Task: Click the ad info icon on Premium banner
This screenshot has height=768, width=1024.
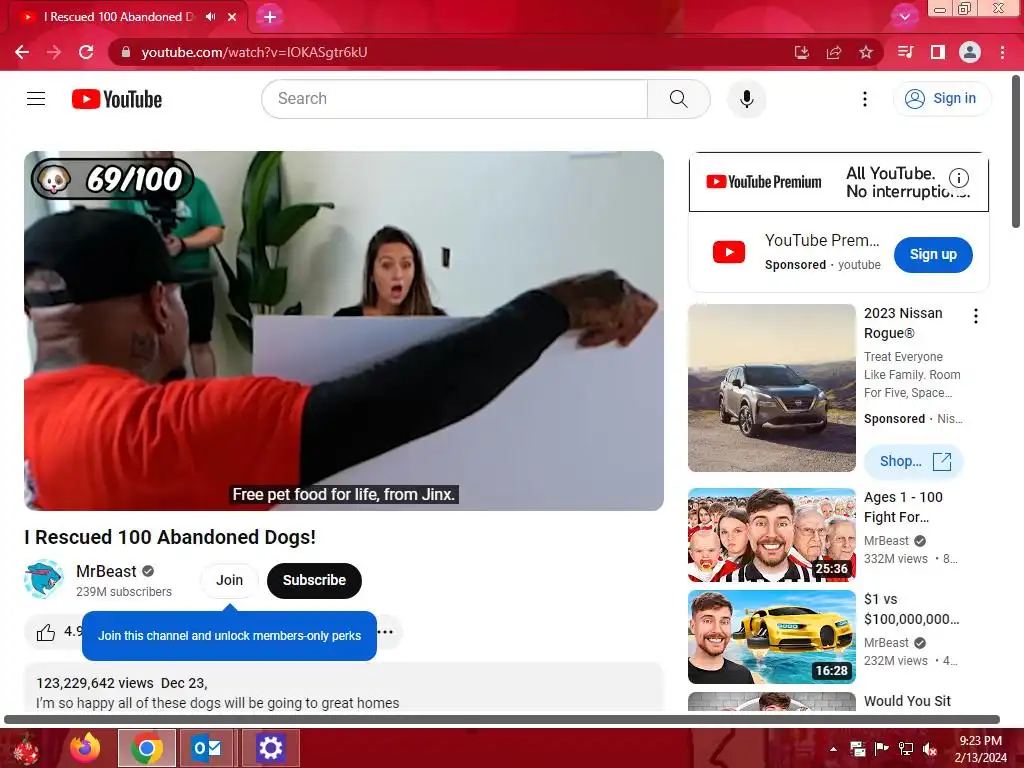Action: coord(959,178)
